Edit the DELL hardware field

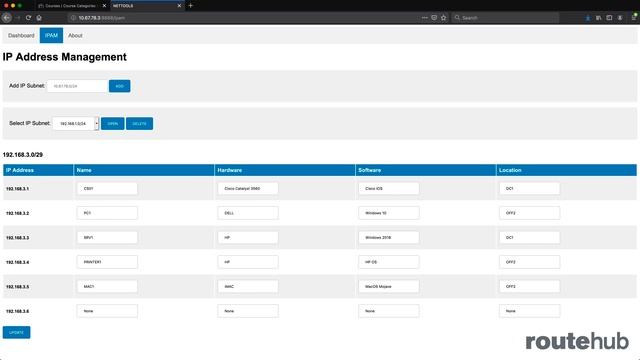(x=248, y=213)
